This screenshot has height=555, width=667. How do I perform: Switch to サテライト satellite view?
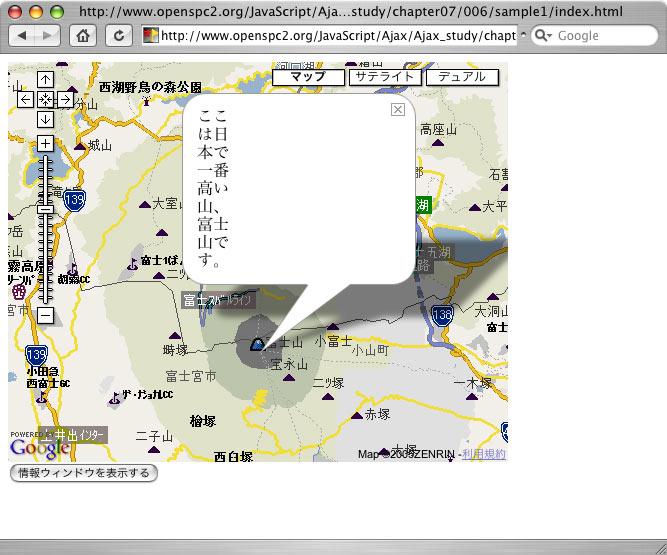[385, 77]
